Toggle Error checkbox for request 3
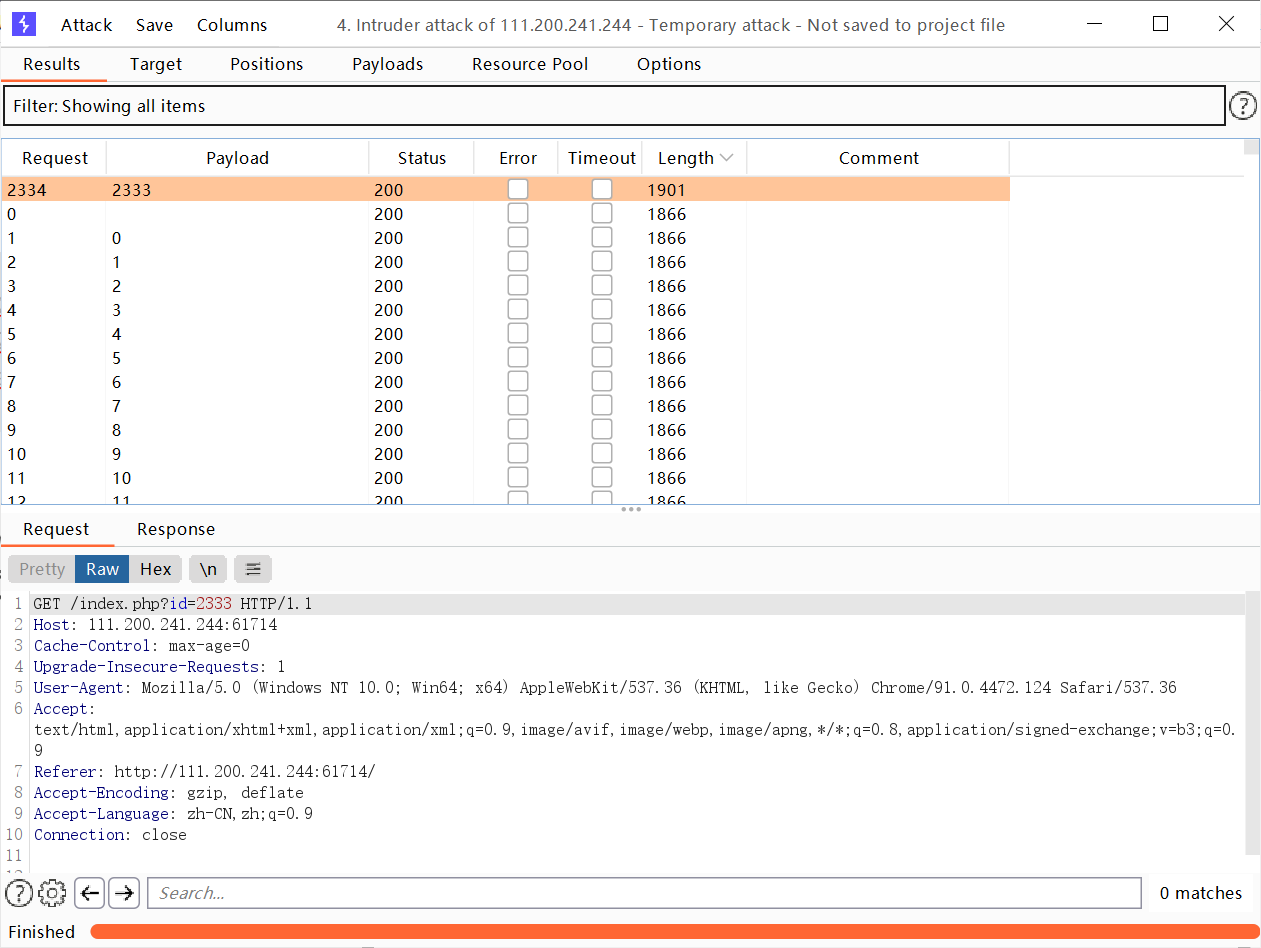1261x948 pixels. pos(518,285)
